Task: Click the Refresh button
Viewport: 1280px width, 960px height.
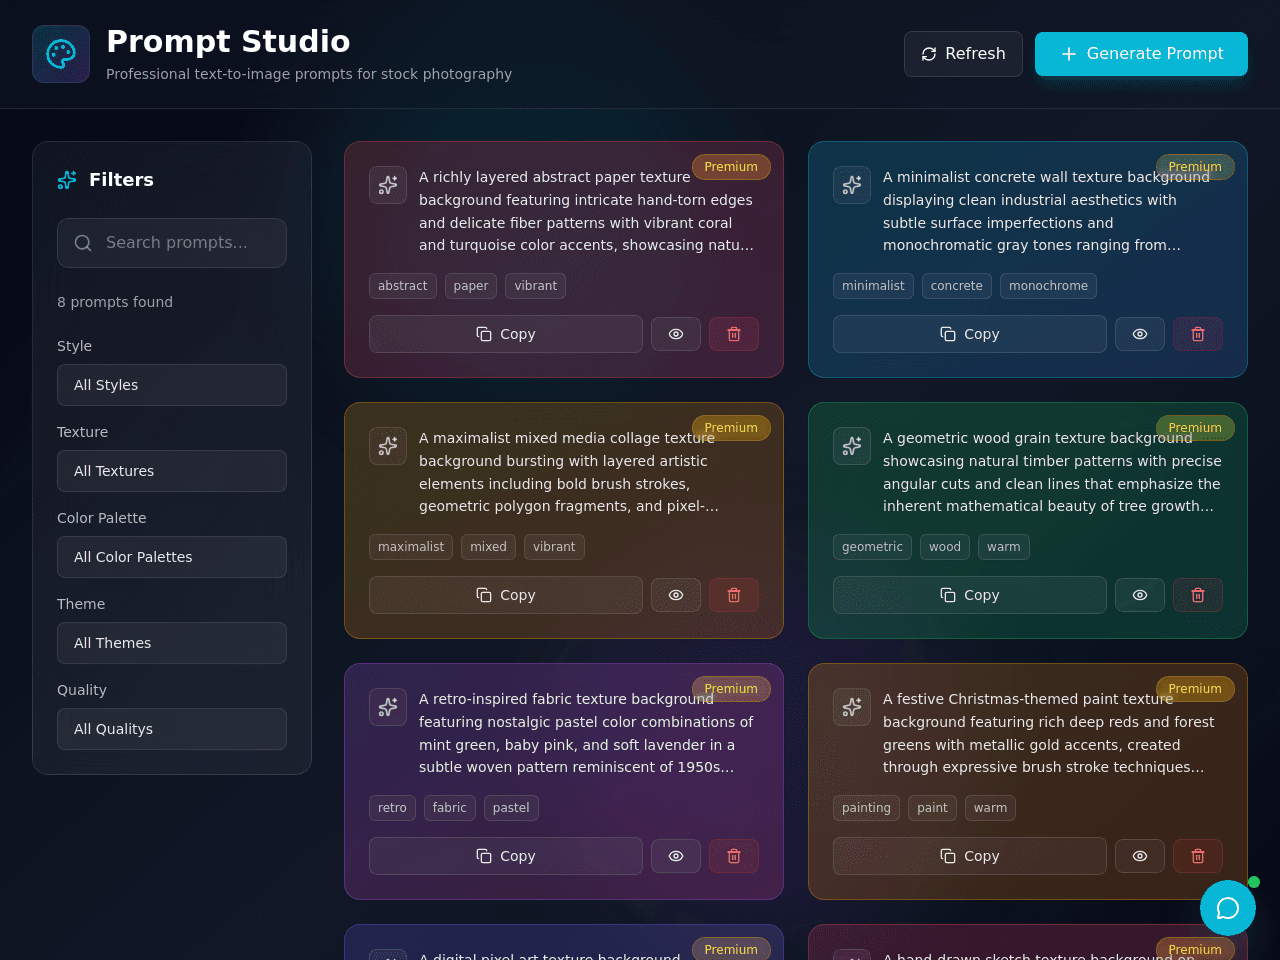Action: pyautogui.click(x=963, y=54)
